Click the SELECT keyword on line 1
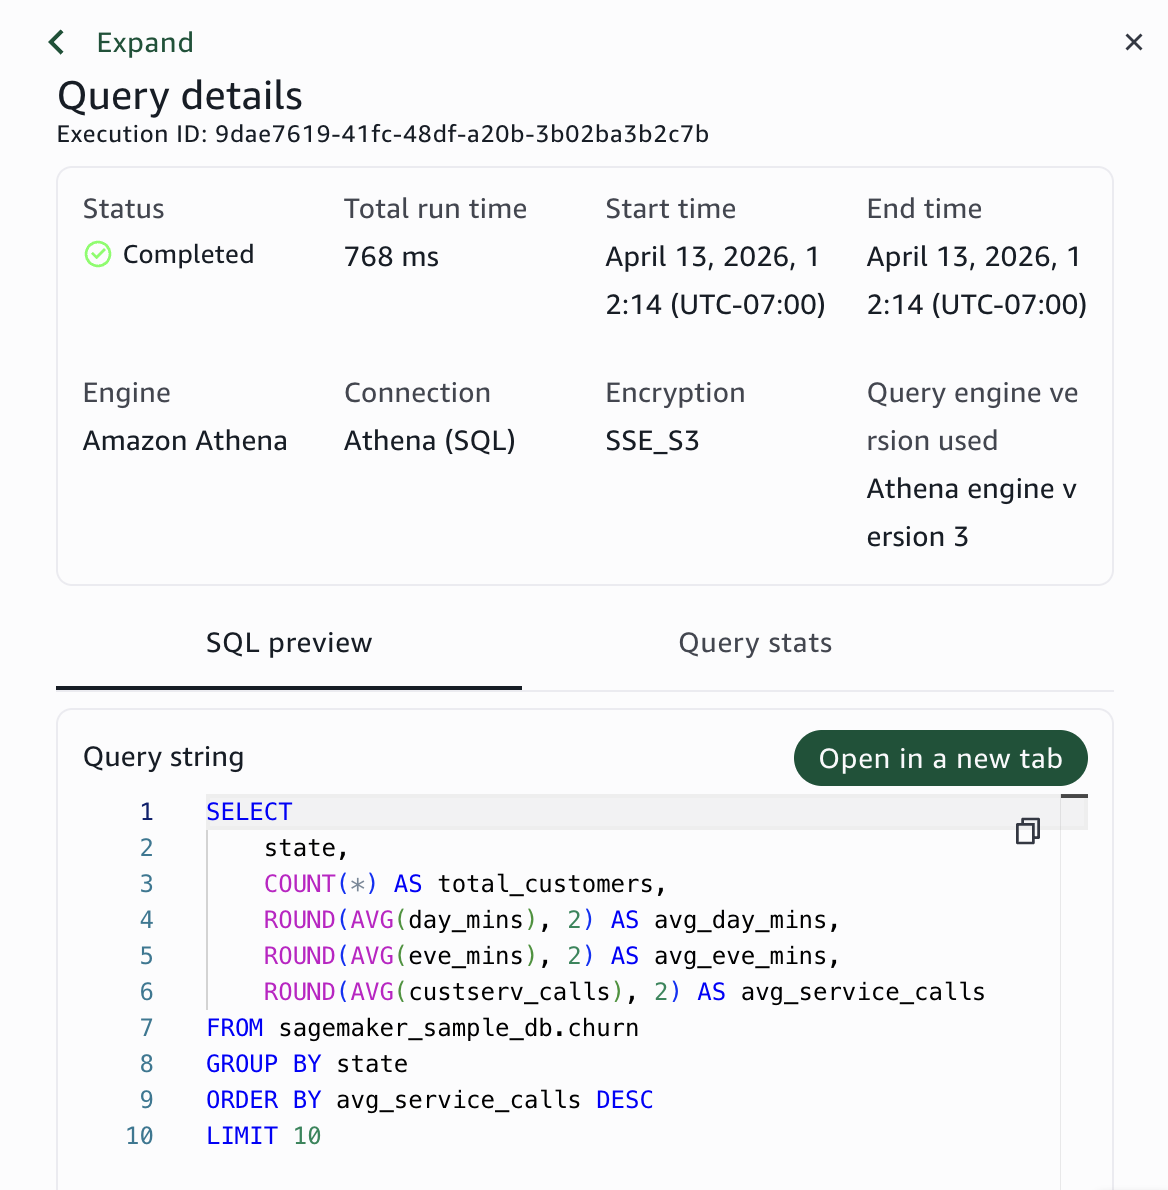This screenshot has width=1168, height=1190. [249, 811]
